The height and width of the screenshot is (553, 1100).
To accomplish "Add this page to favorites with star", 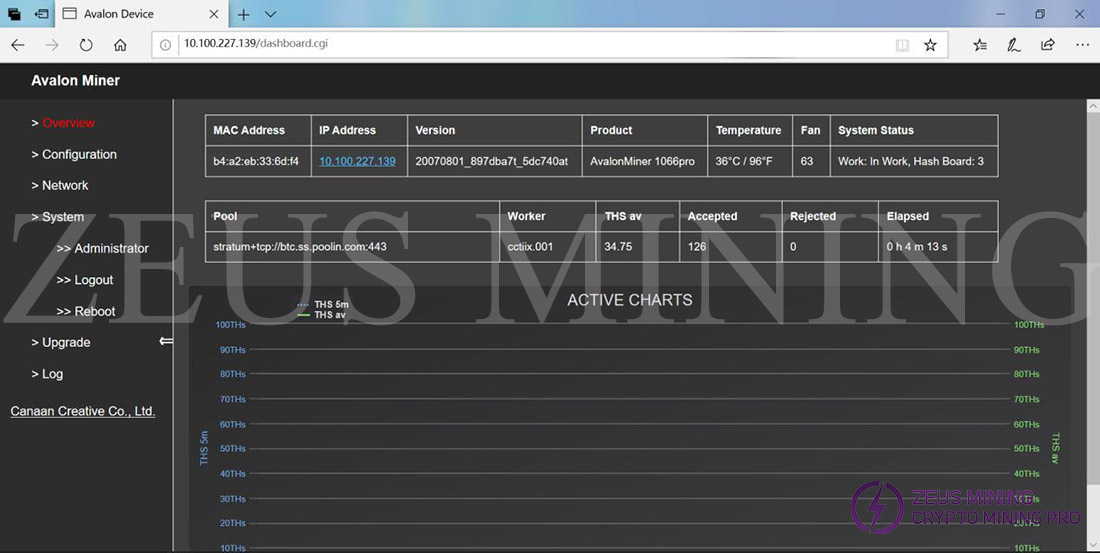I will click(x=930, y=45).
